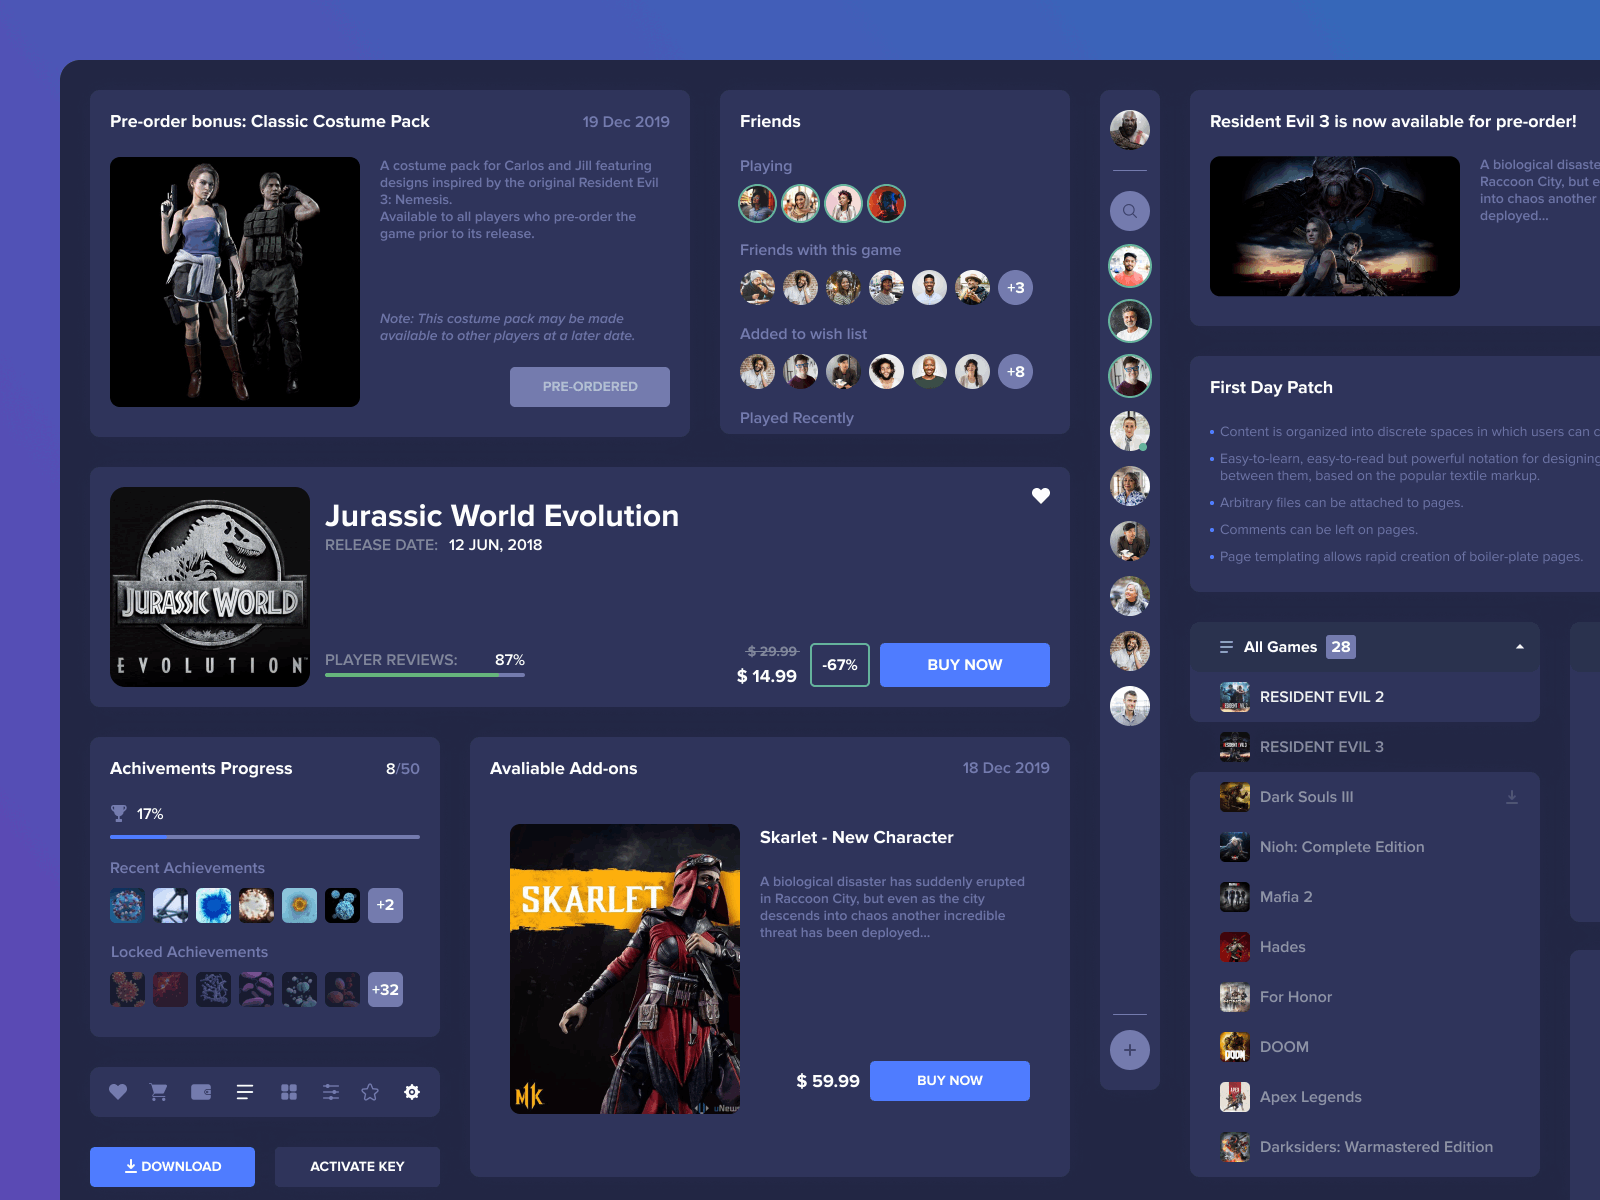Expand the +3 friends playing list
The width and height of the screenshot is (1600, 1200).
[x=1015, y=287]
